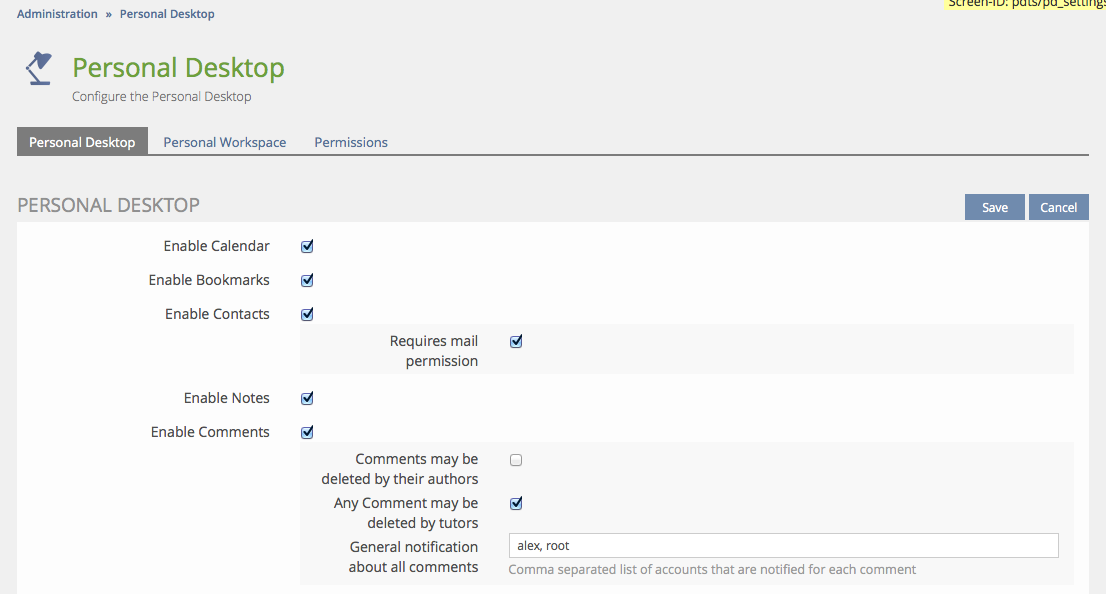This screenshot has width=1106, height=594.
Task: Uncheck the Enable Bookmarks checkbox
Action: pos(307,280)
